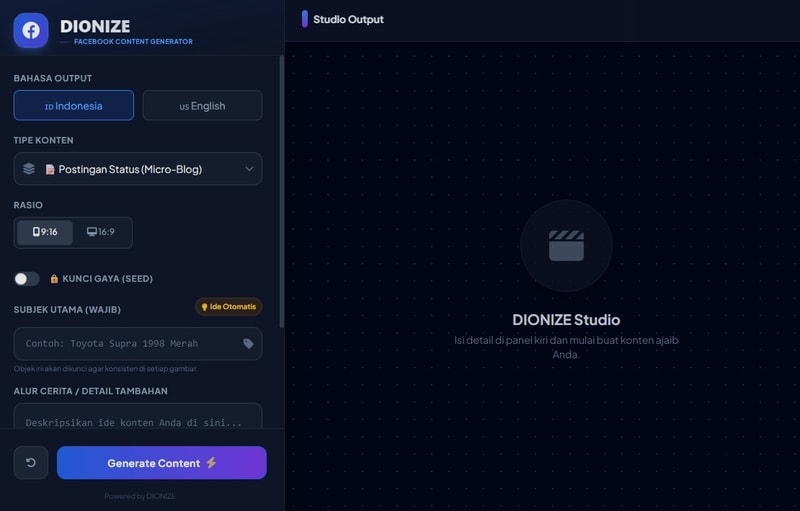Enable the Kunci Gaya (Seed) switch
Image resolution: width=800 pixels, height=511 pixels.
[27, 279]
